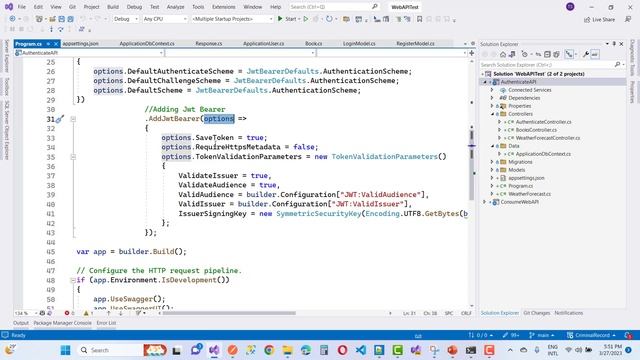Click the Save All toolbar icon
Screen dimensions: 640x360
click(70, 19)
